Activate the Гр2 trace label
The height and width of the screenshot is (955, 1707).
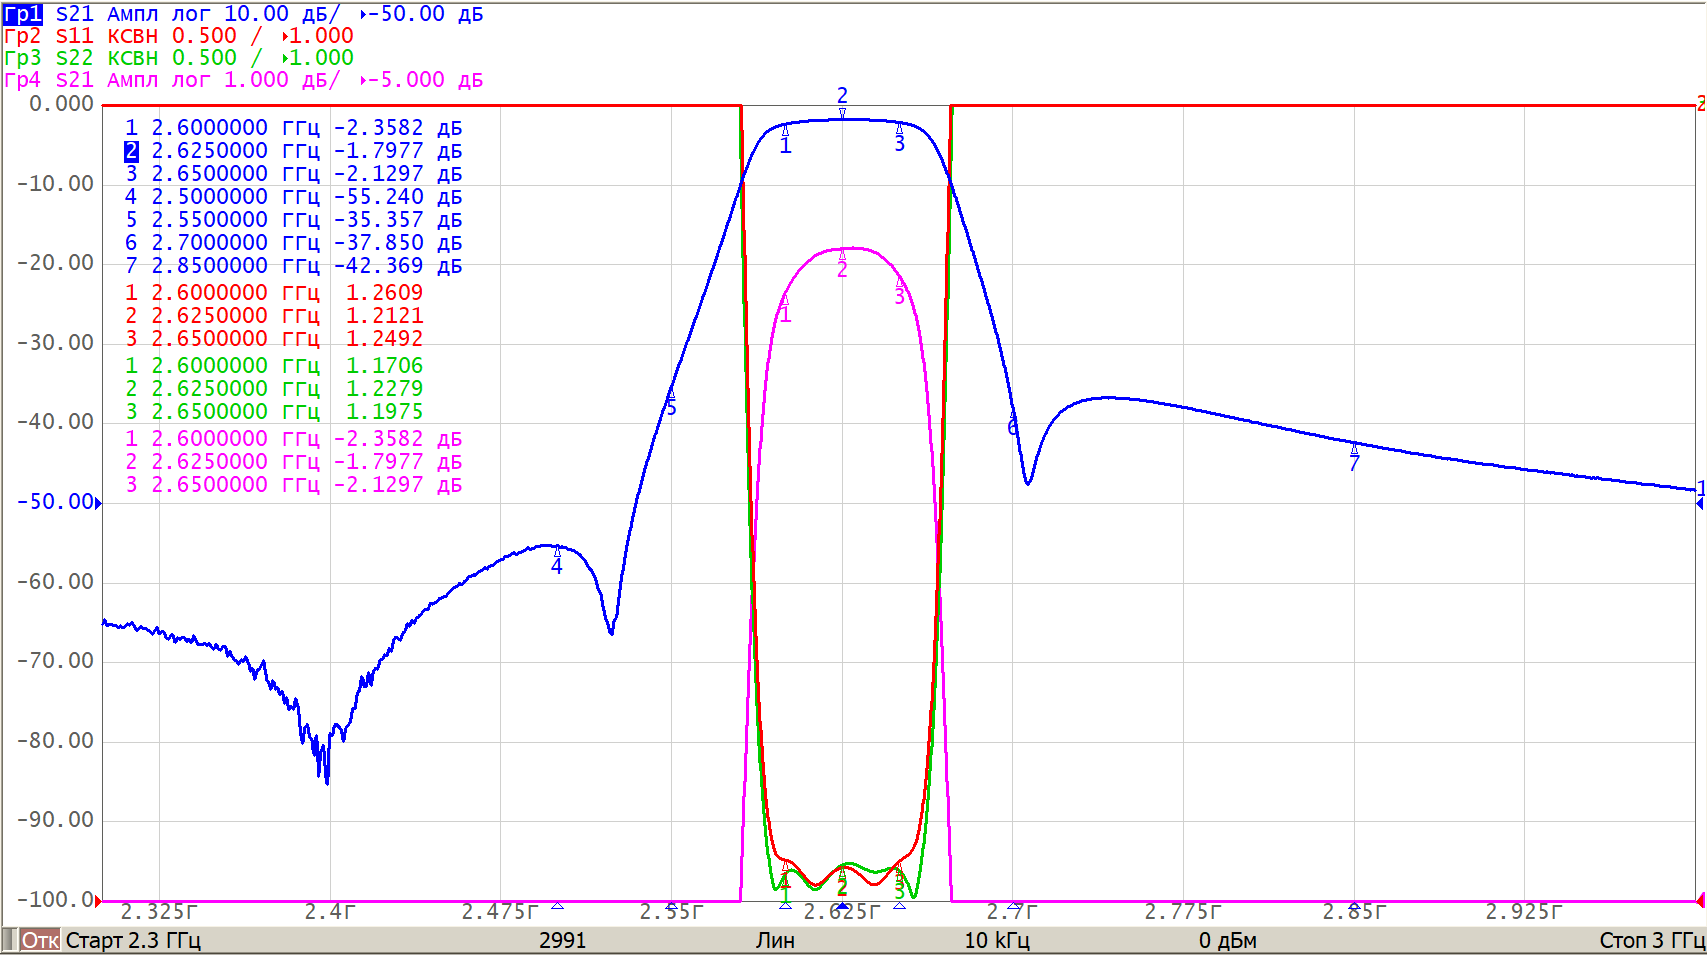pyautogui.click(x=22, y=36)
